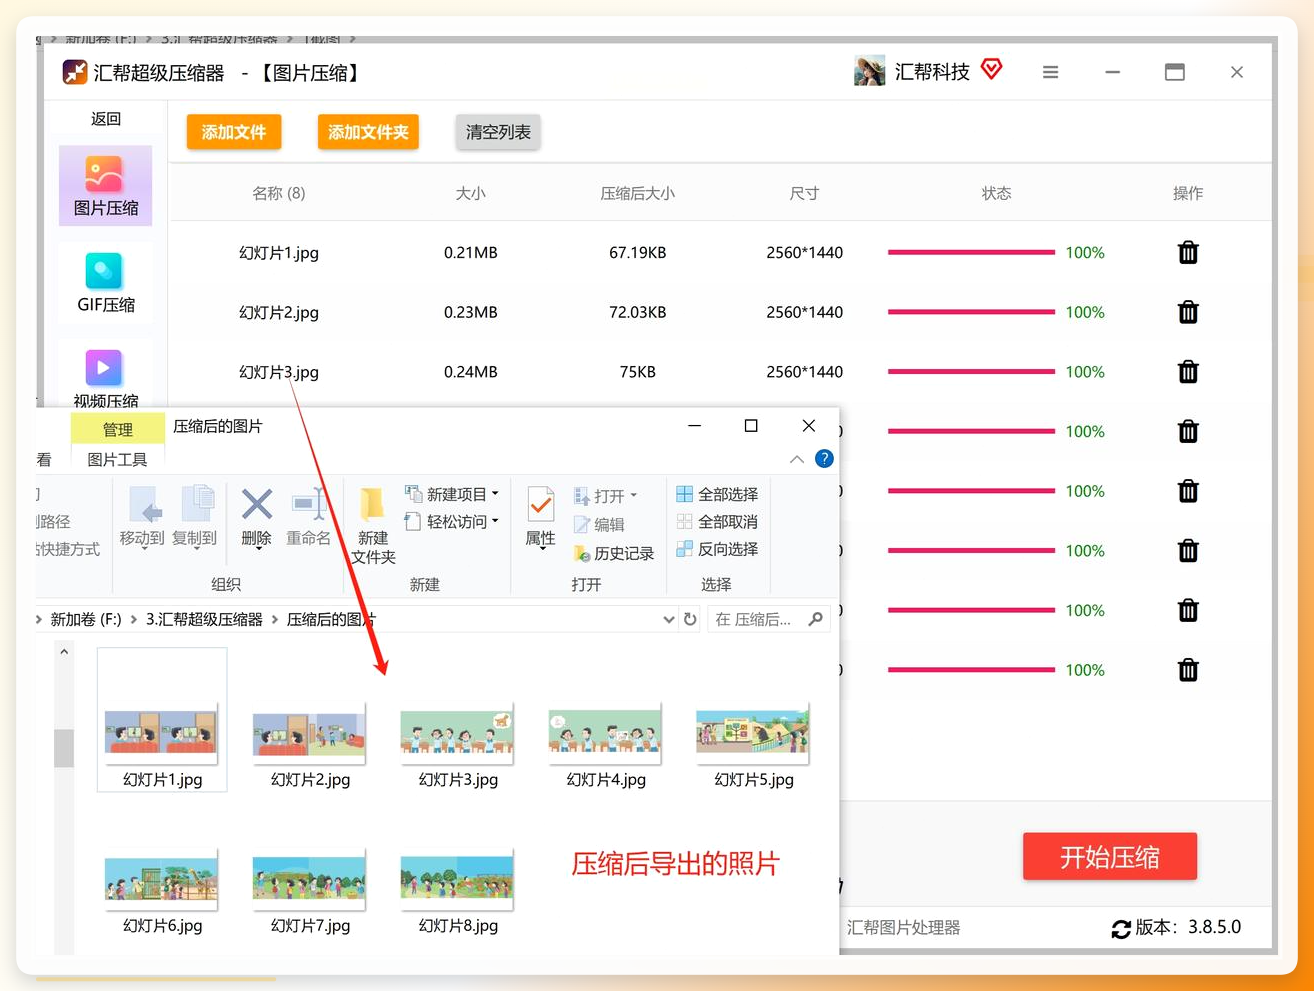Click 反向选择 in the Explorer ribbon
1314x991 pixels.
[x=717, y=549]
